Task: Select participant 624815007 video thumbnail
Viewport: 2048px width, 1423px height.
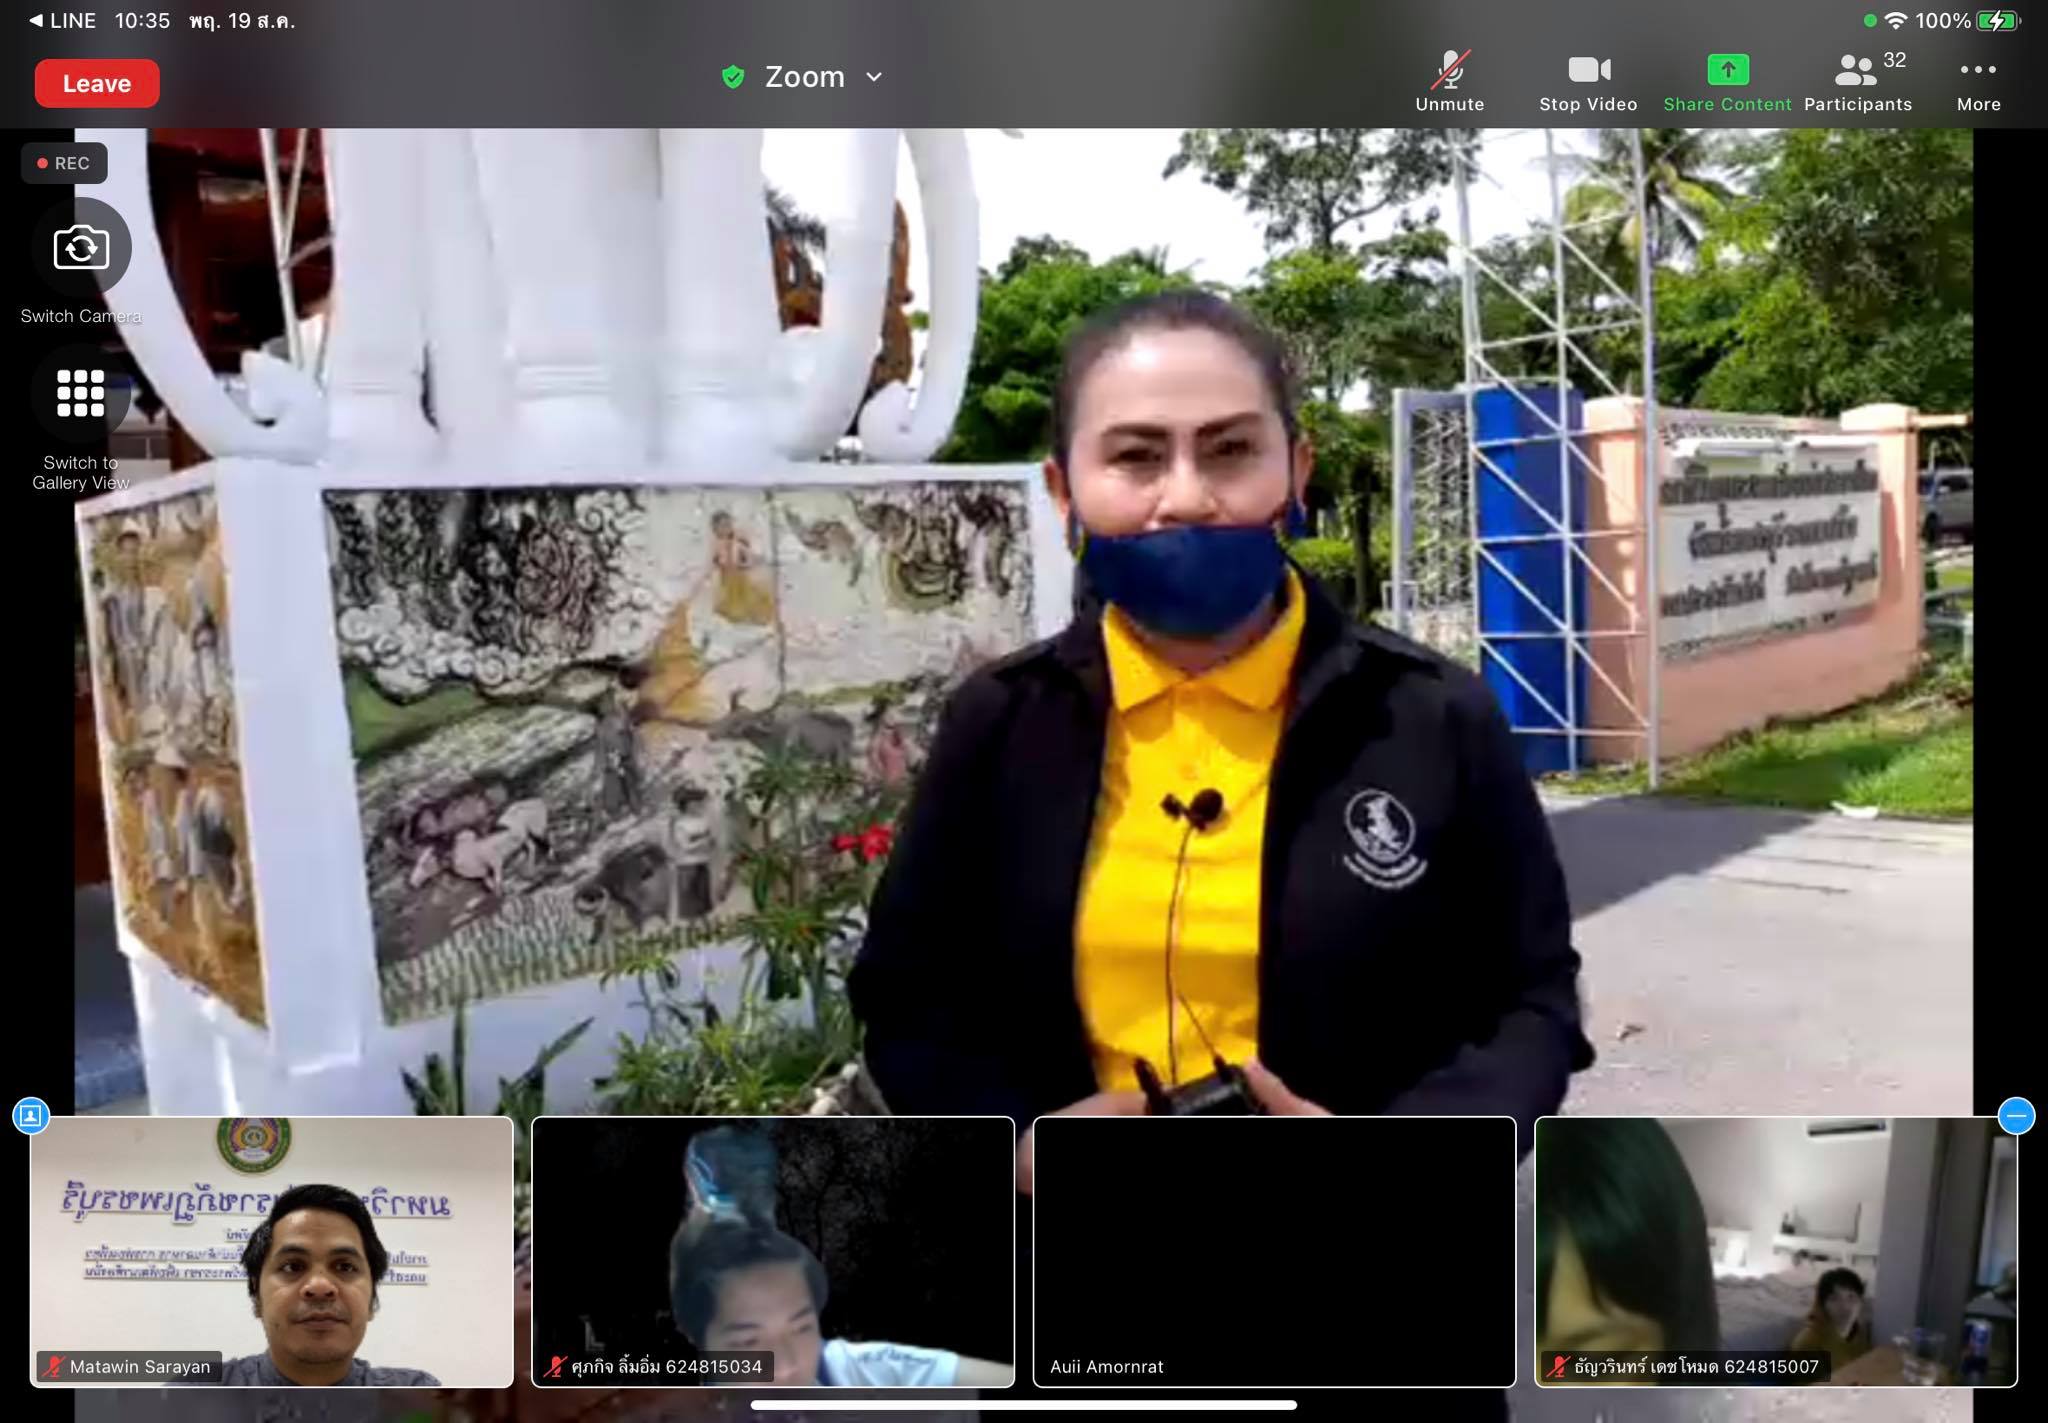Action: (1775, 1251)
